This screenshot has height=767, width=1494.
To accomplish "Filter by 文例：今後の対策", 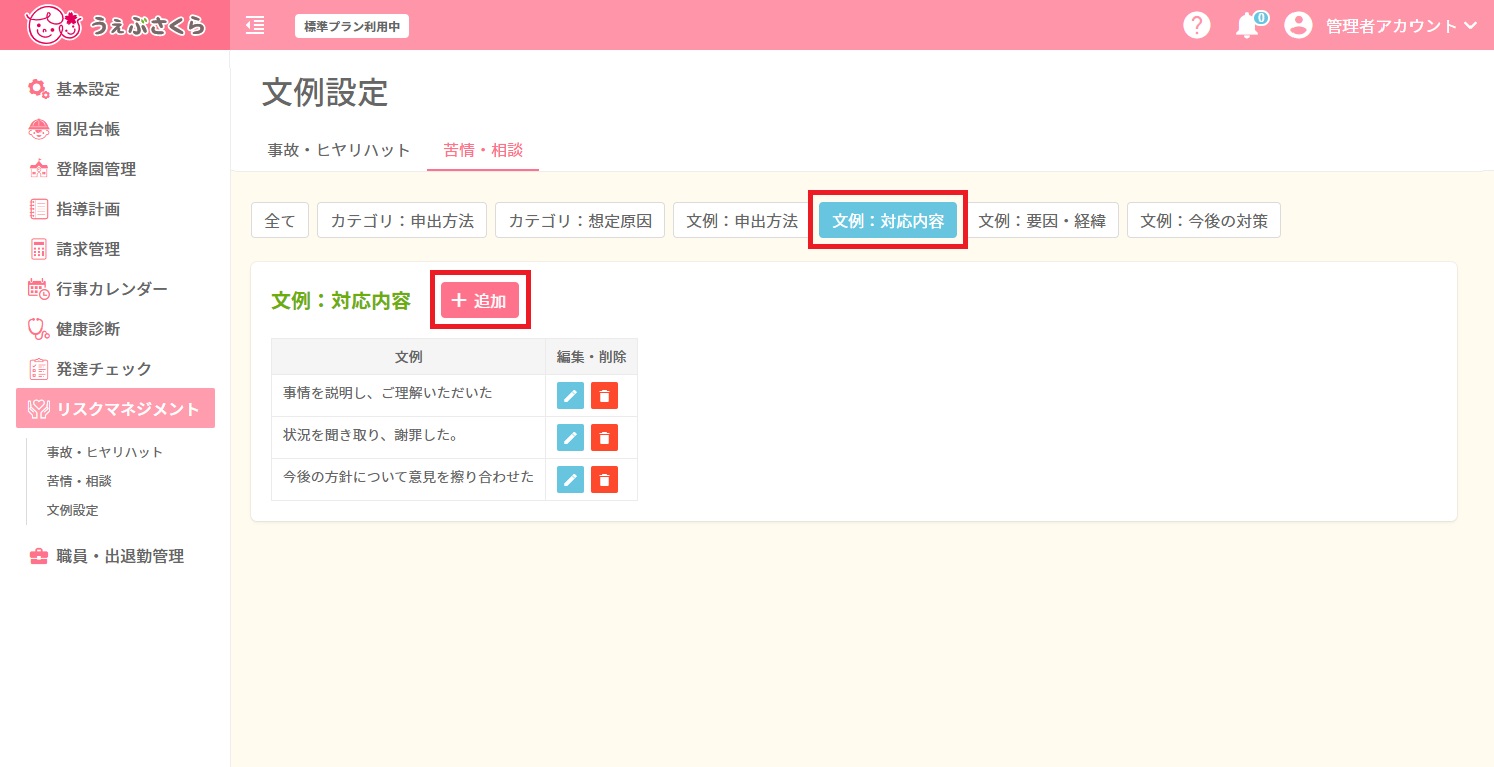I will [1204, 221].
